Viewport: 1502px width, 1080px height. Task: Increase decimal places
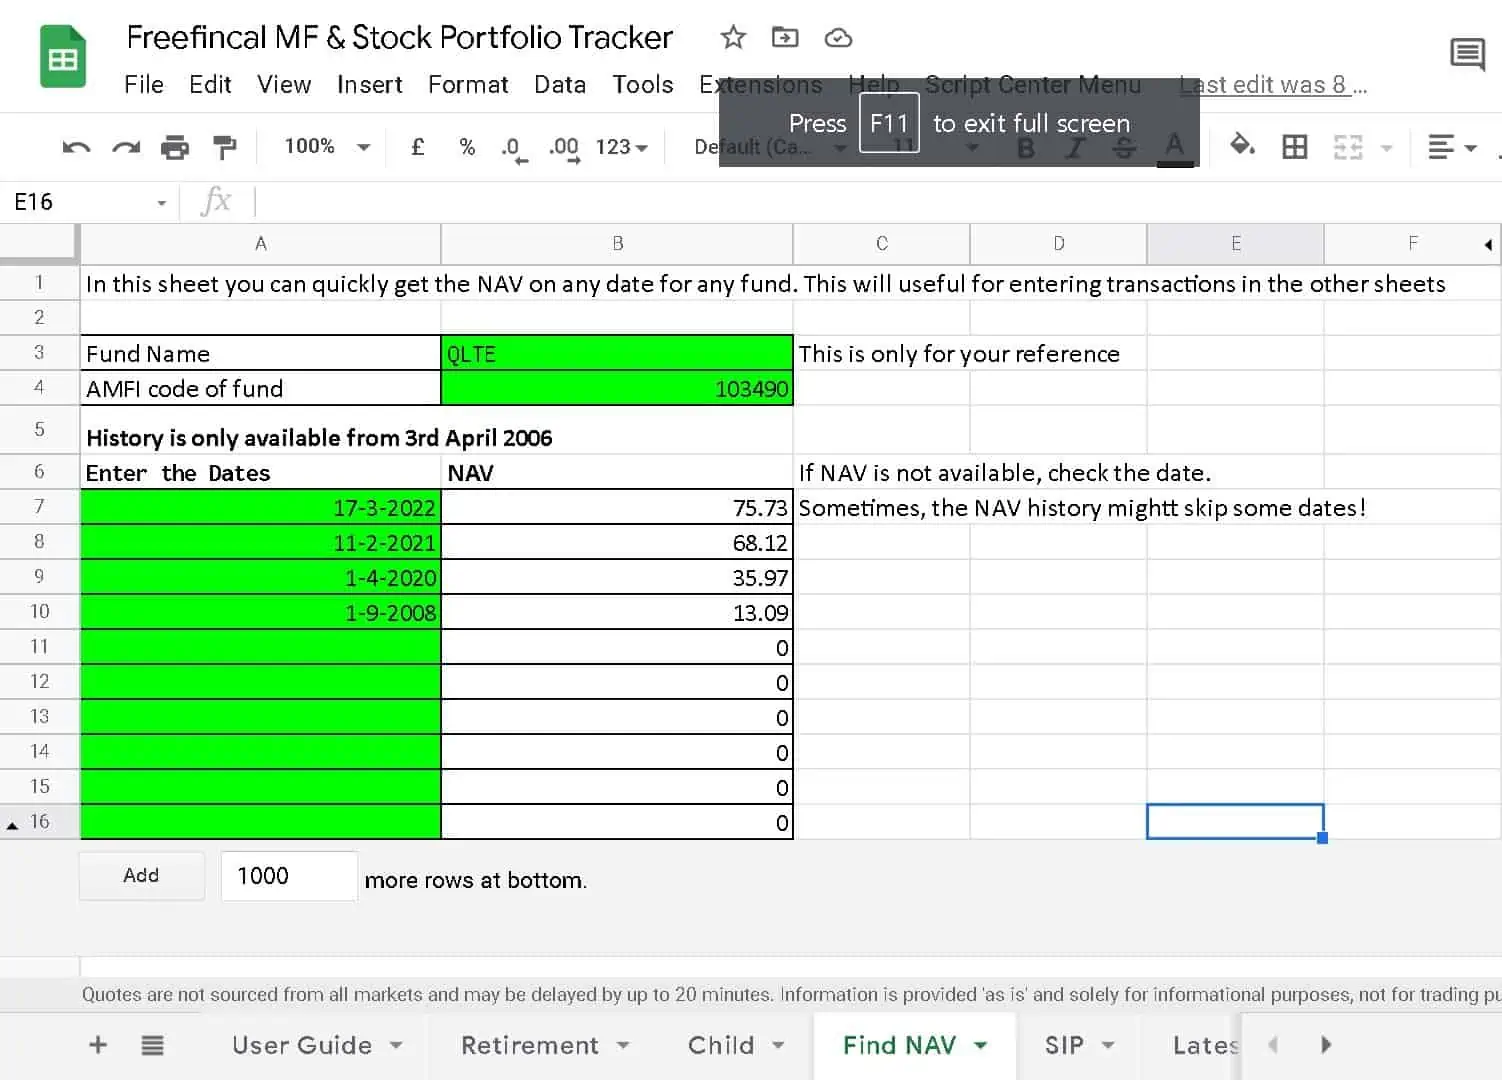(x=565, y=149)
